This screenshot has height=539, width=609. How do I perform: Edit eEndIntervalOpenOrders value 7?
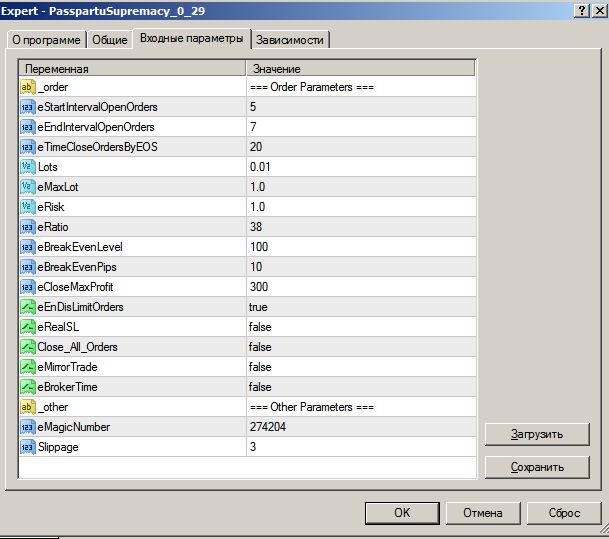coord(361,127)
